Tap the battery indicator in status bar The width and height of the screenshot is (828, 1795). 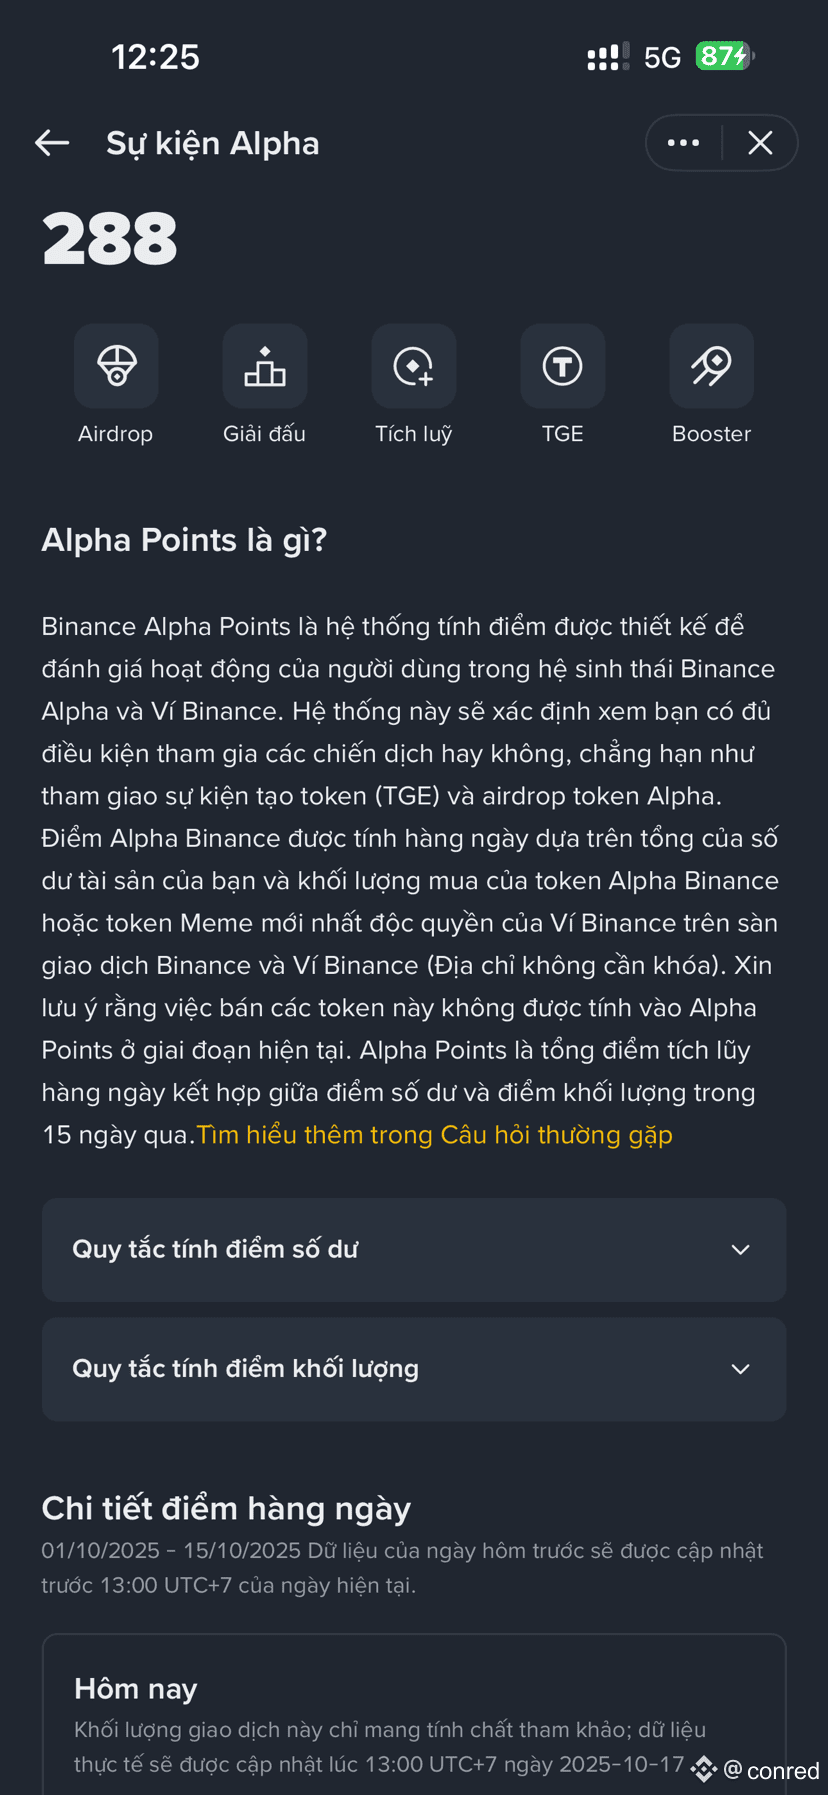724,56
